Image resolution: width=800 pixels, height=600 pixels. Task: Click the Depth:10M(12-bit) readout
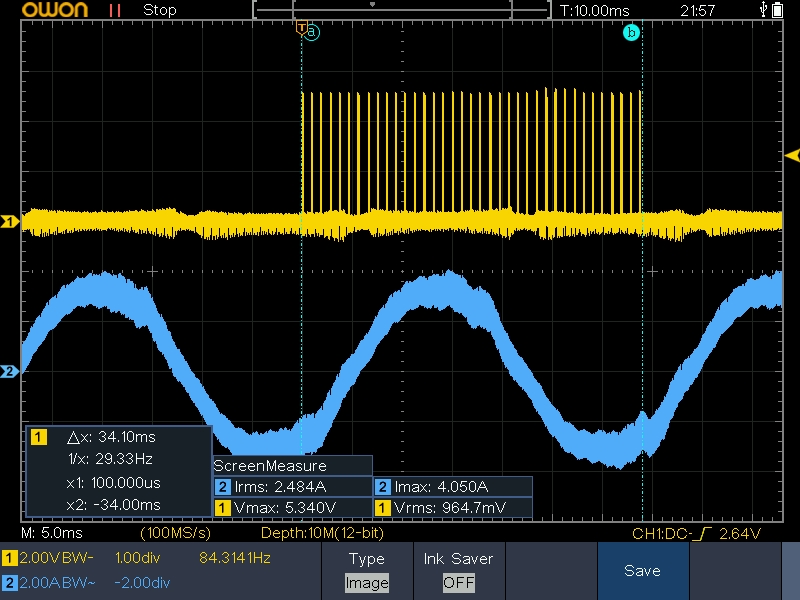[322, 533]
